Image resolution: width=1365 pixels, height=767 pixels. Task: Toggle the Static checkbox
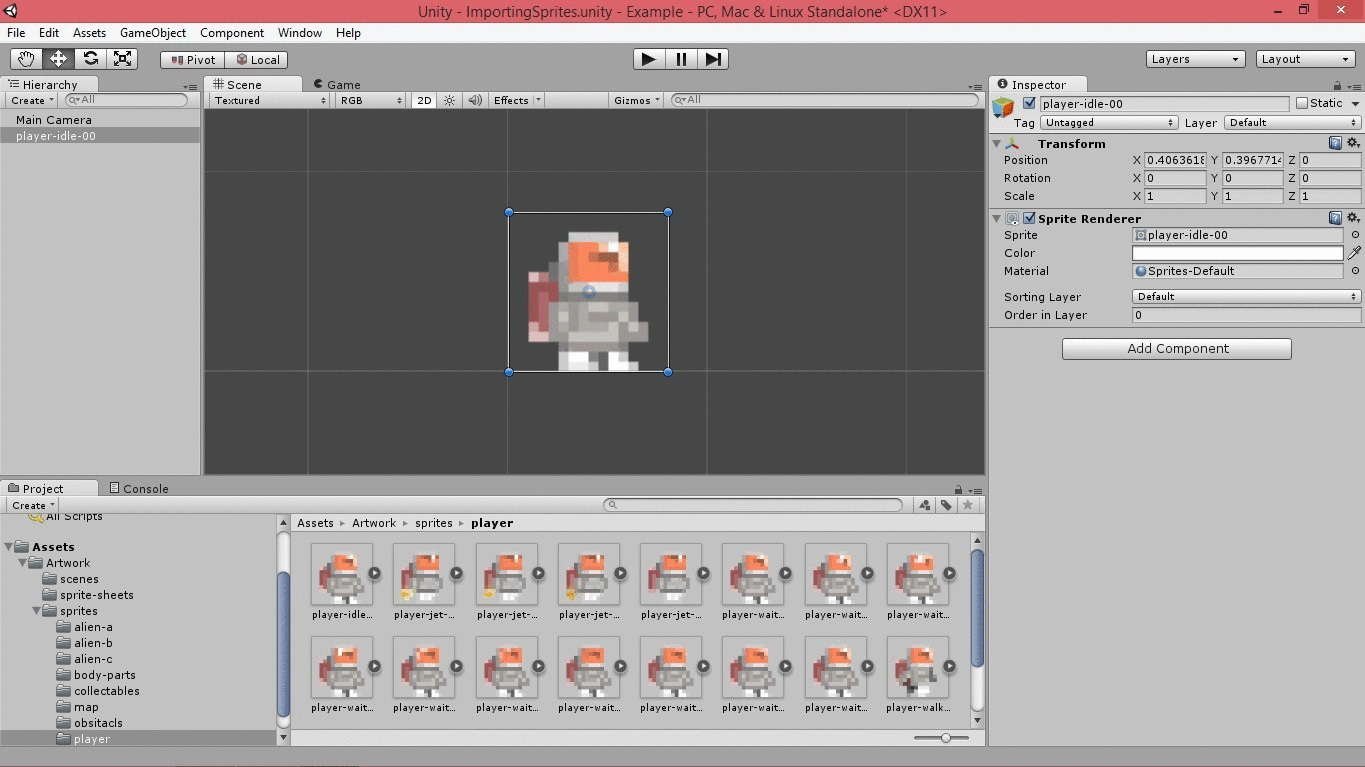(x=1302, y=103)
